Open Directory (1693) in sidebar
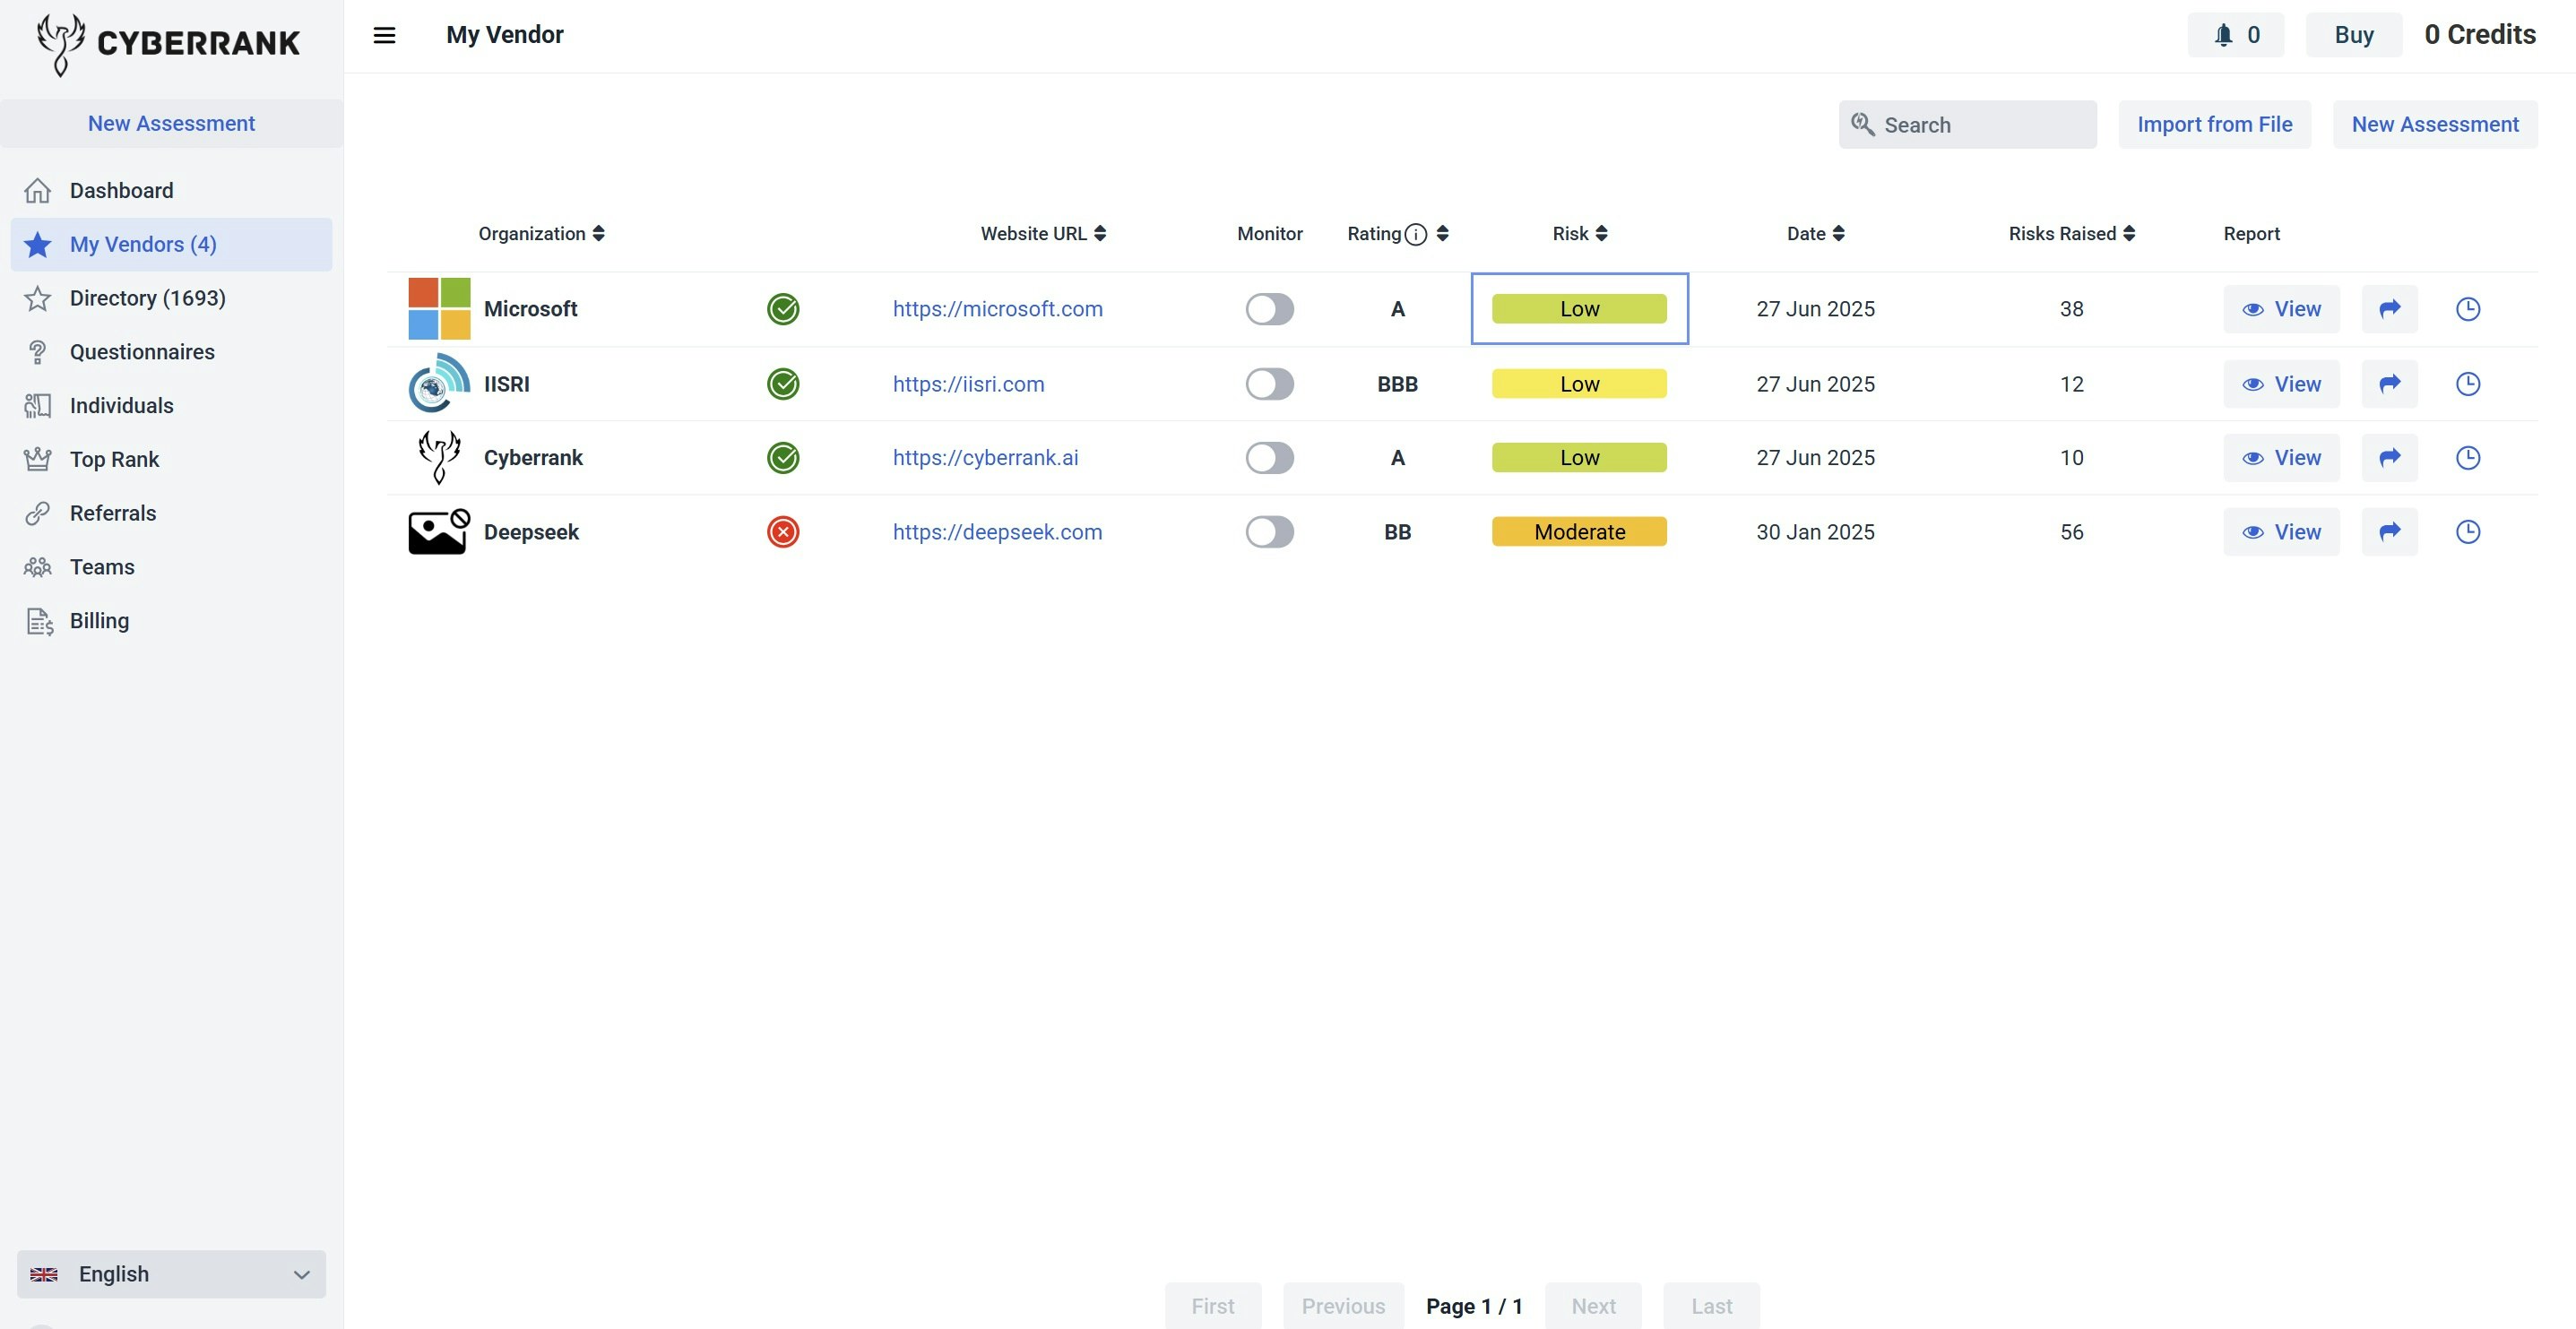This screenshot has width=2576, height=1329. point(171,298)
